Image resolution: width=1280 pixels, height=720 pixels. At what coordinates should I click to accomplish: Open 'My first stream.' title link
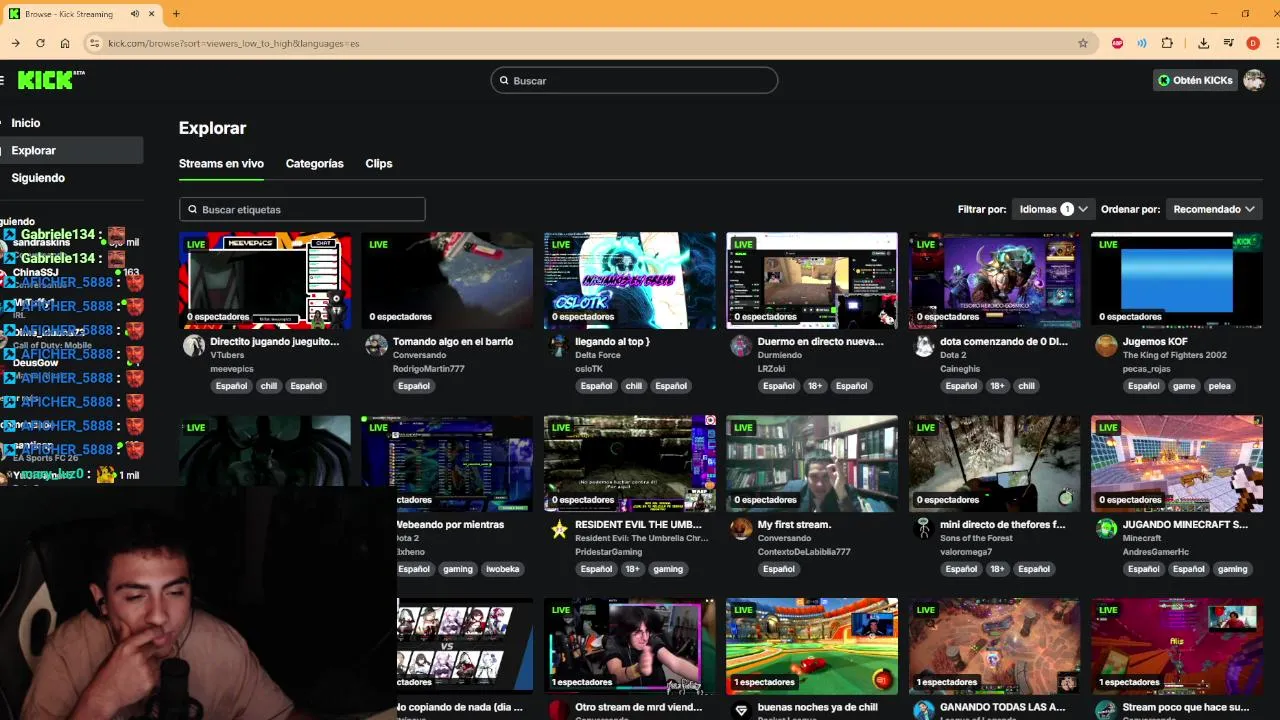(x=794, y=524)
